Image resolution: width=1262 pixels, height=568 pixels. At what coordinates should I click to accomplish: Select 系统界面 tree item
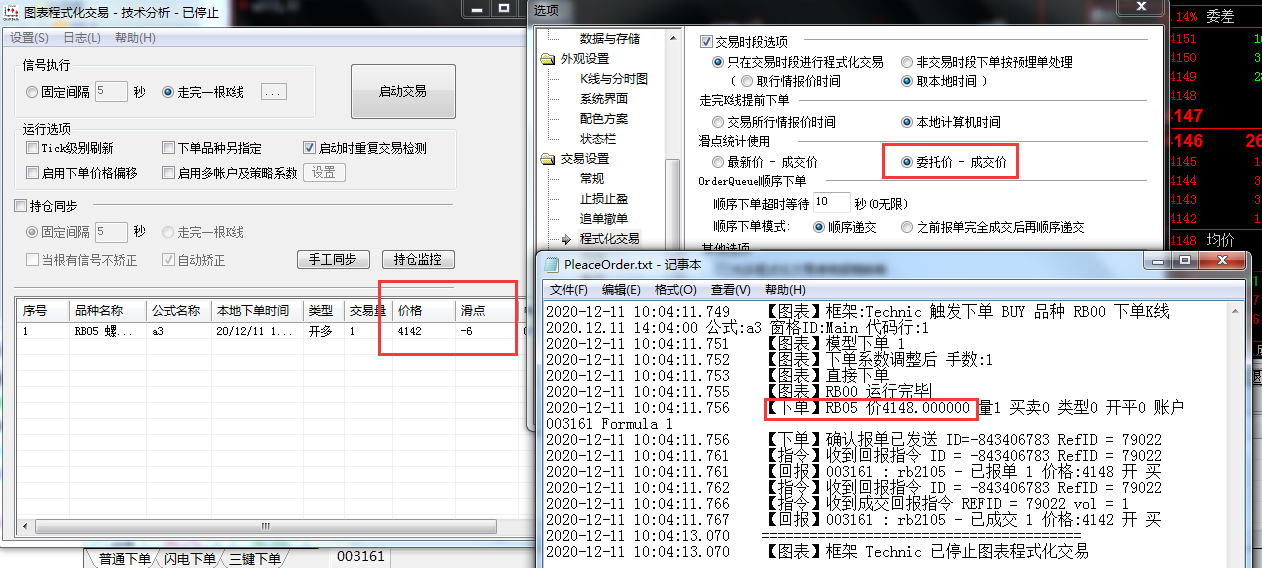603,99
